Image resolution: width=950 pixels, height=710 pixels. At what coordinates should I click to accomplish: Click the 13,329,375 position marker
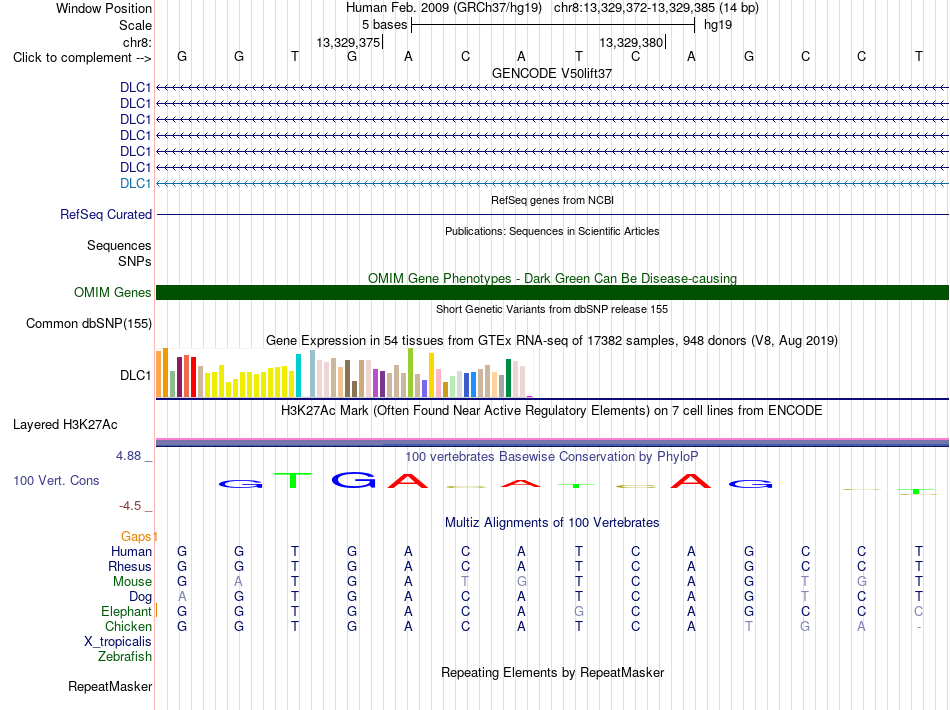[348, 42]
